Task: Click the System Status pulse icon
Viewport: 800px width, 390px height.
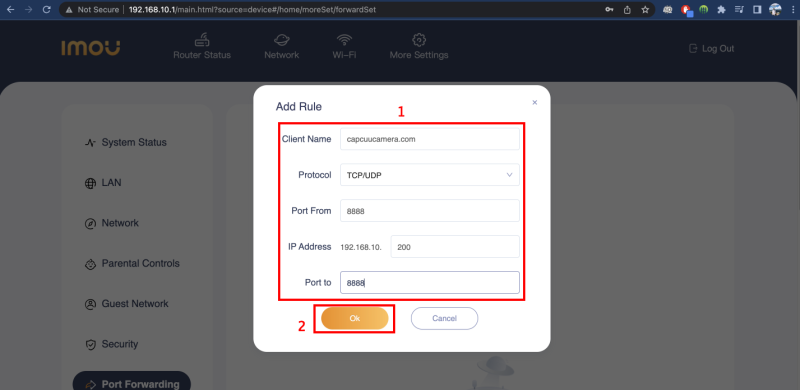Action: tap(90, 143)
